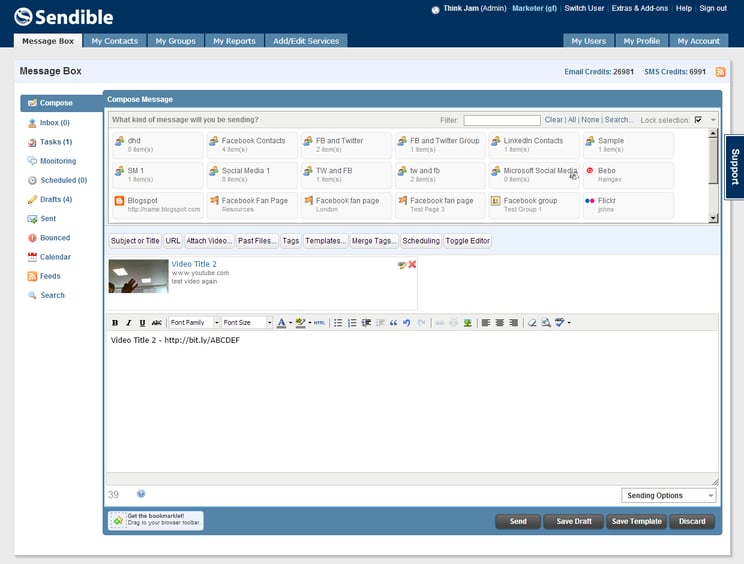This screenshot has width=744, height=564.
Task: Open Drafts (4) in the sidebar
Action: coord(56,199)
